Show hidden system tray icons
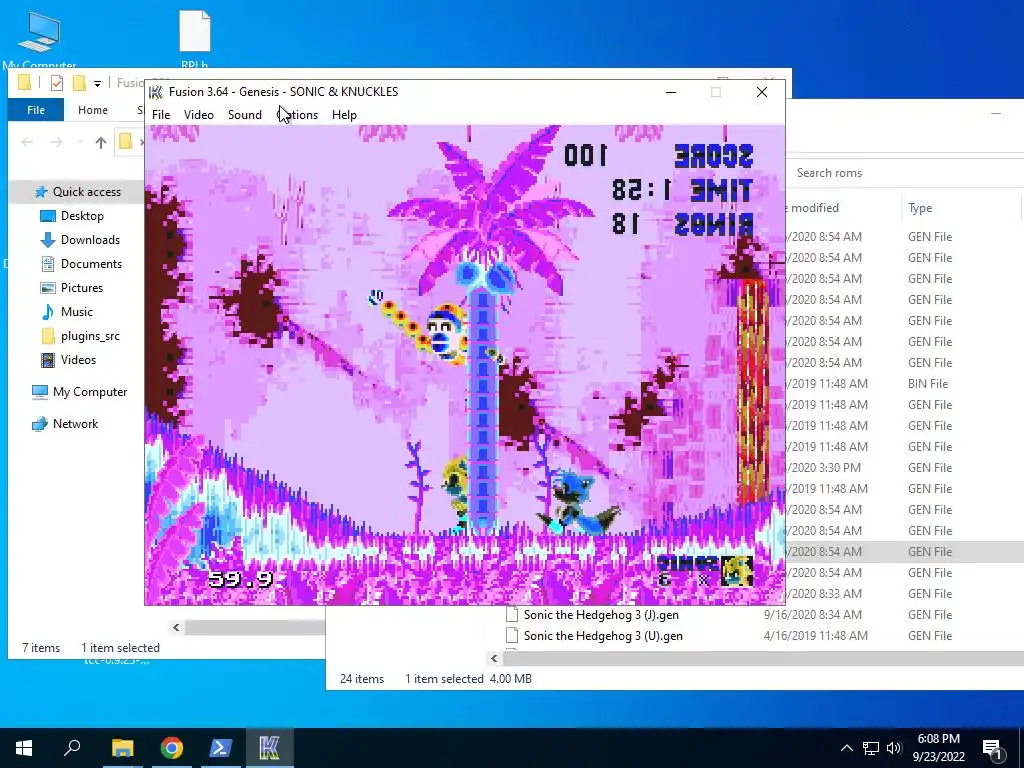Image resolution: width=1024 pixels, height=768 pixels. (x=846, y=748)
